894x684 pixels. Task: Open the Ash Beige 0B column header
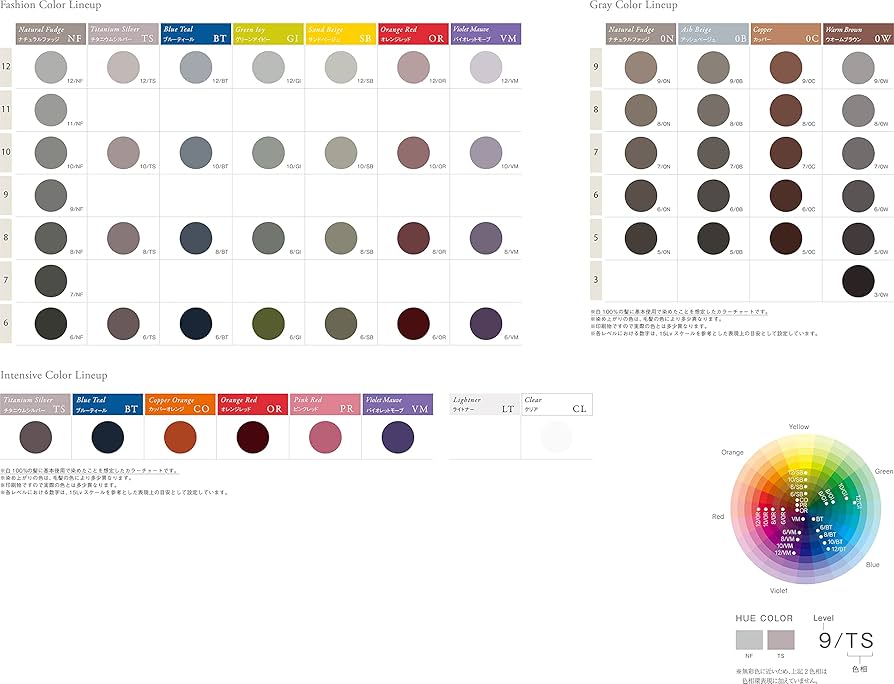712,36
